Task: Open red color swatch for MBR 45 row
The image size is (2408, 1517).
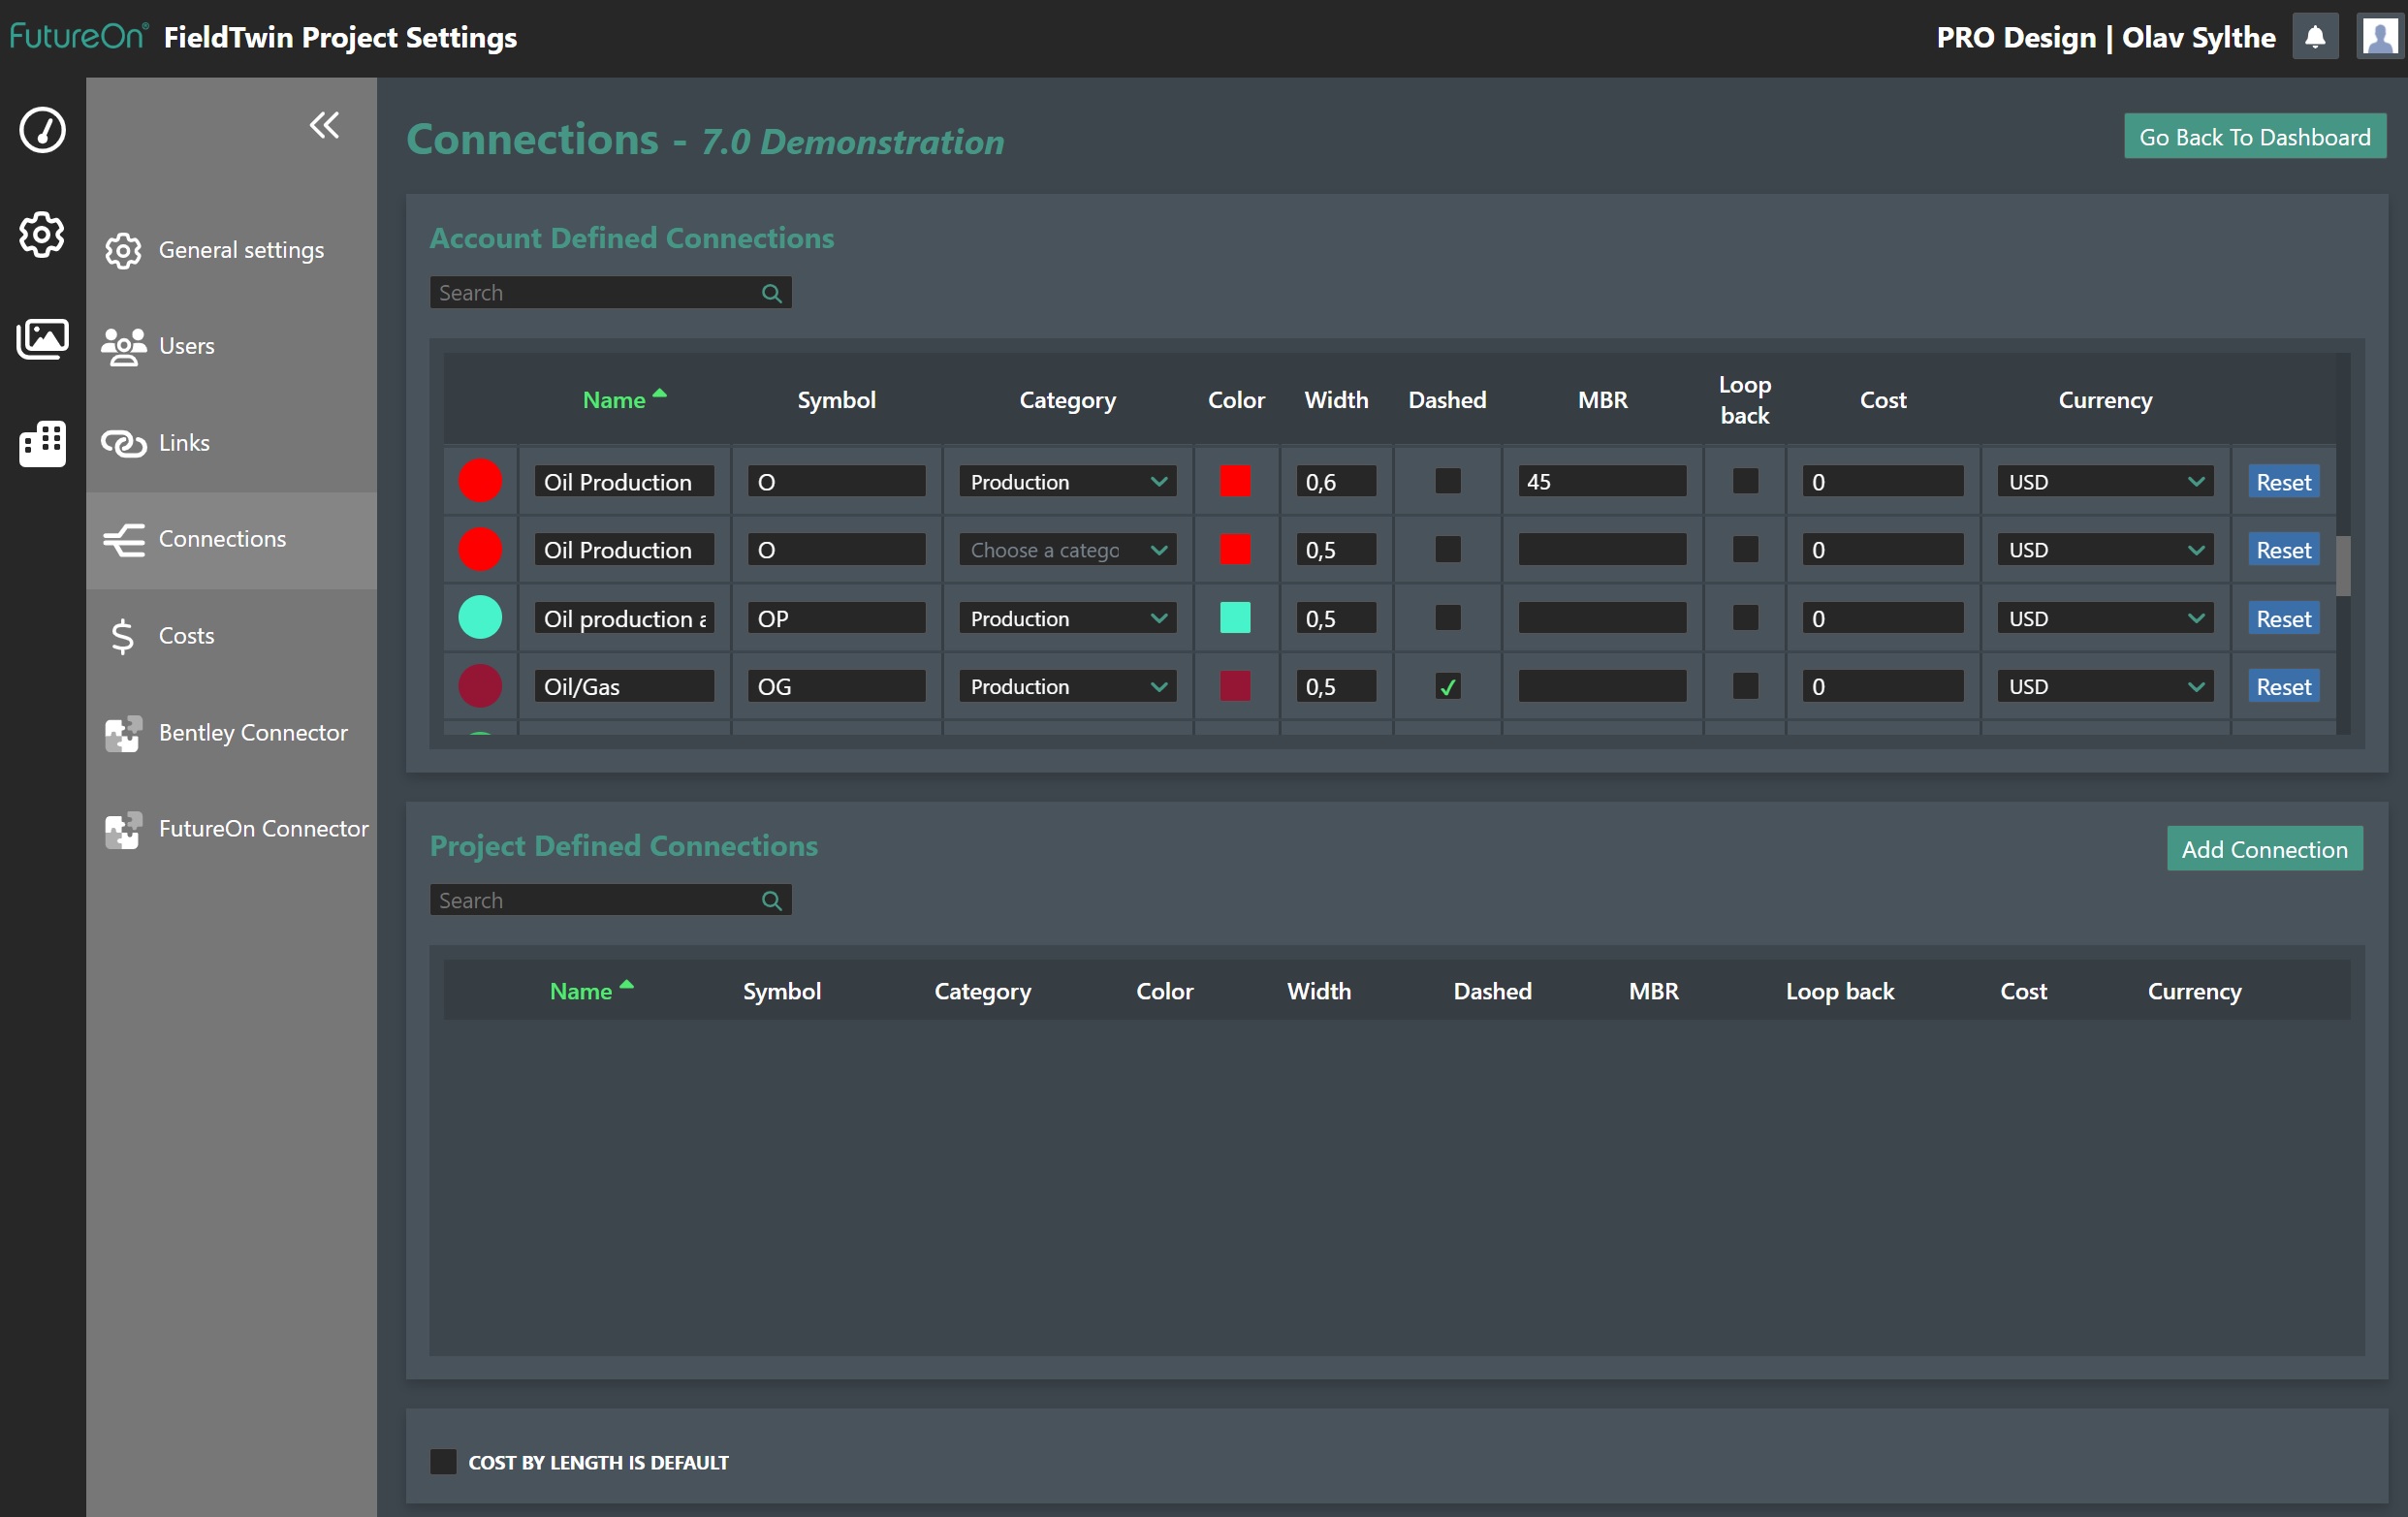Action: pos(1235,481)
